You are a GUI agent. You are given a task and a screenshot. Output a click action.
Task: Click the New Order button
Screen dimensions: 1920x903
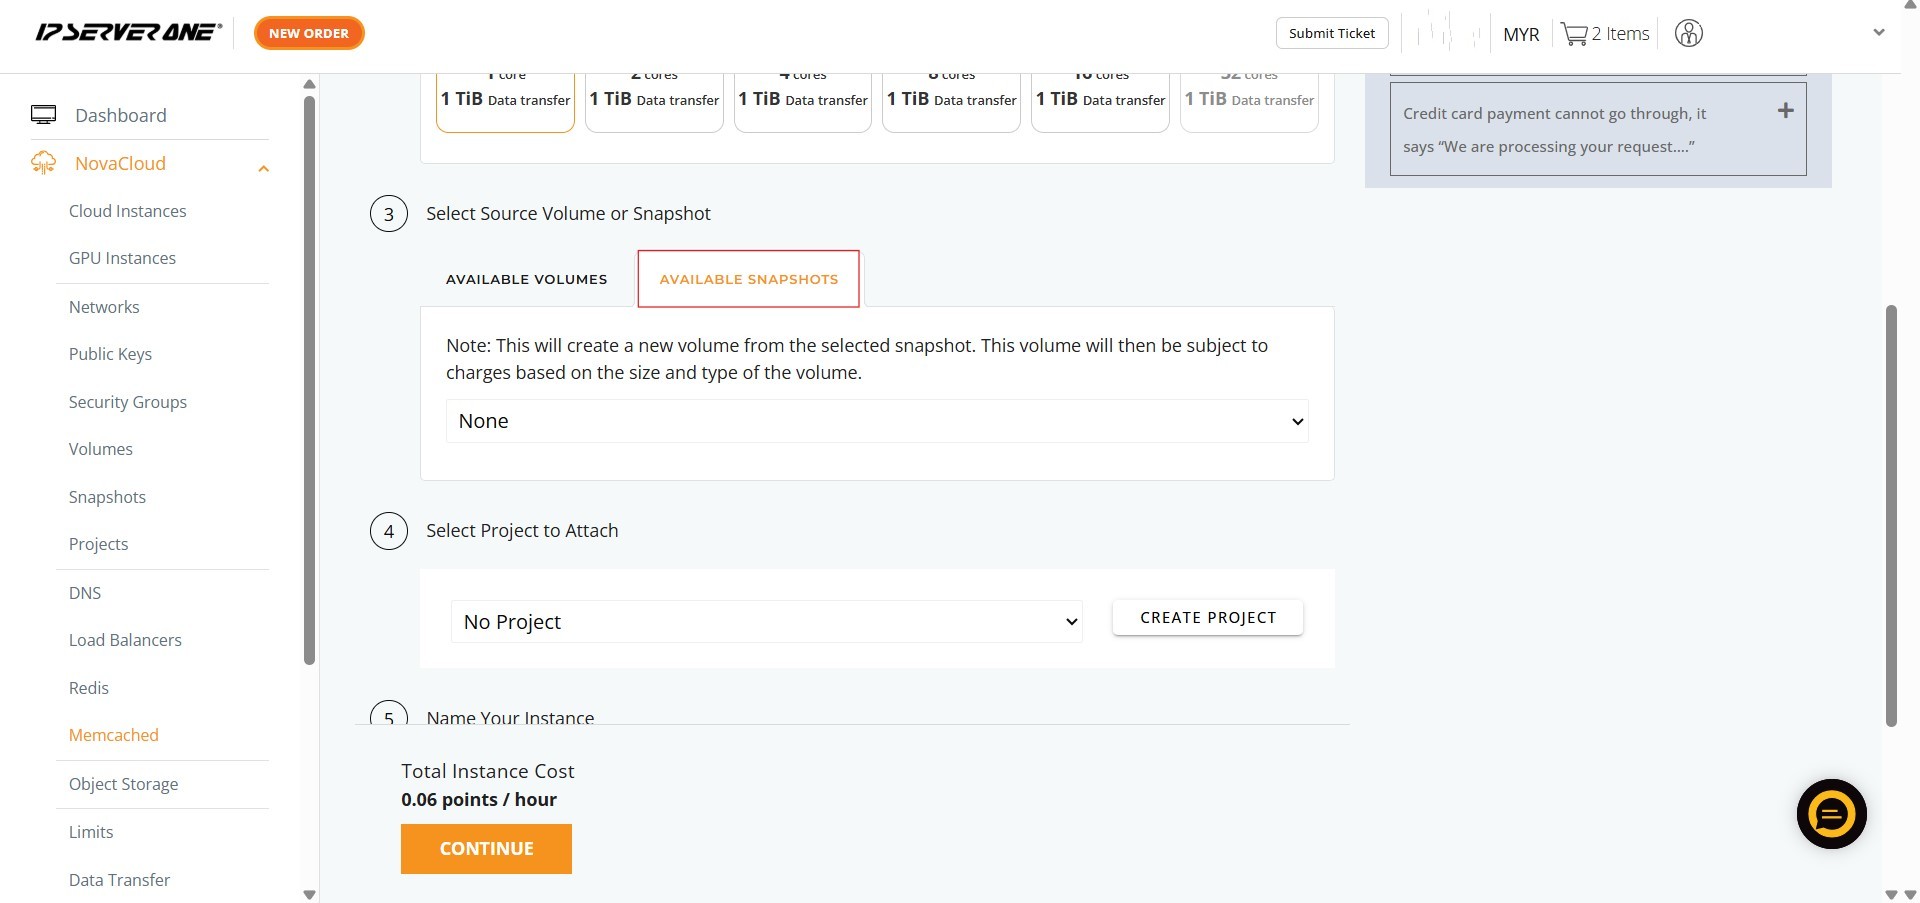[309, 33]
